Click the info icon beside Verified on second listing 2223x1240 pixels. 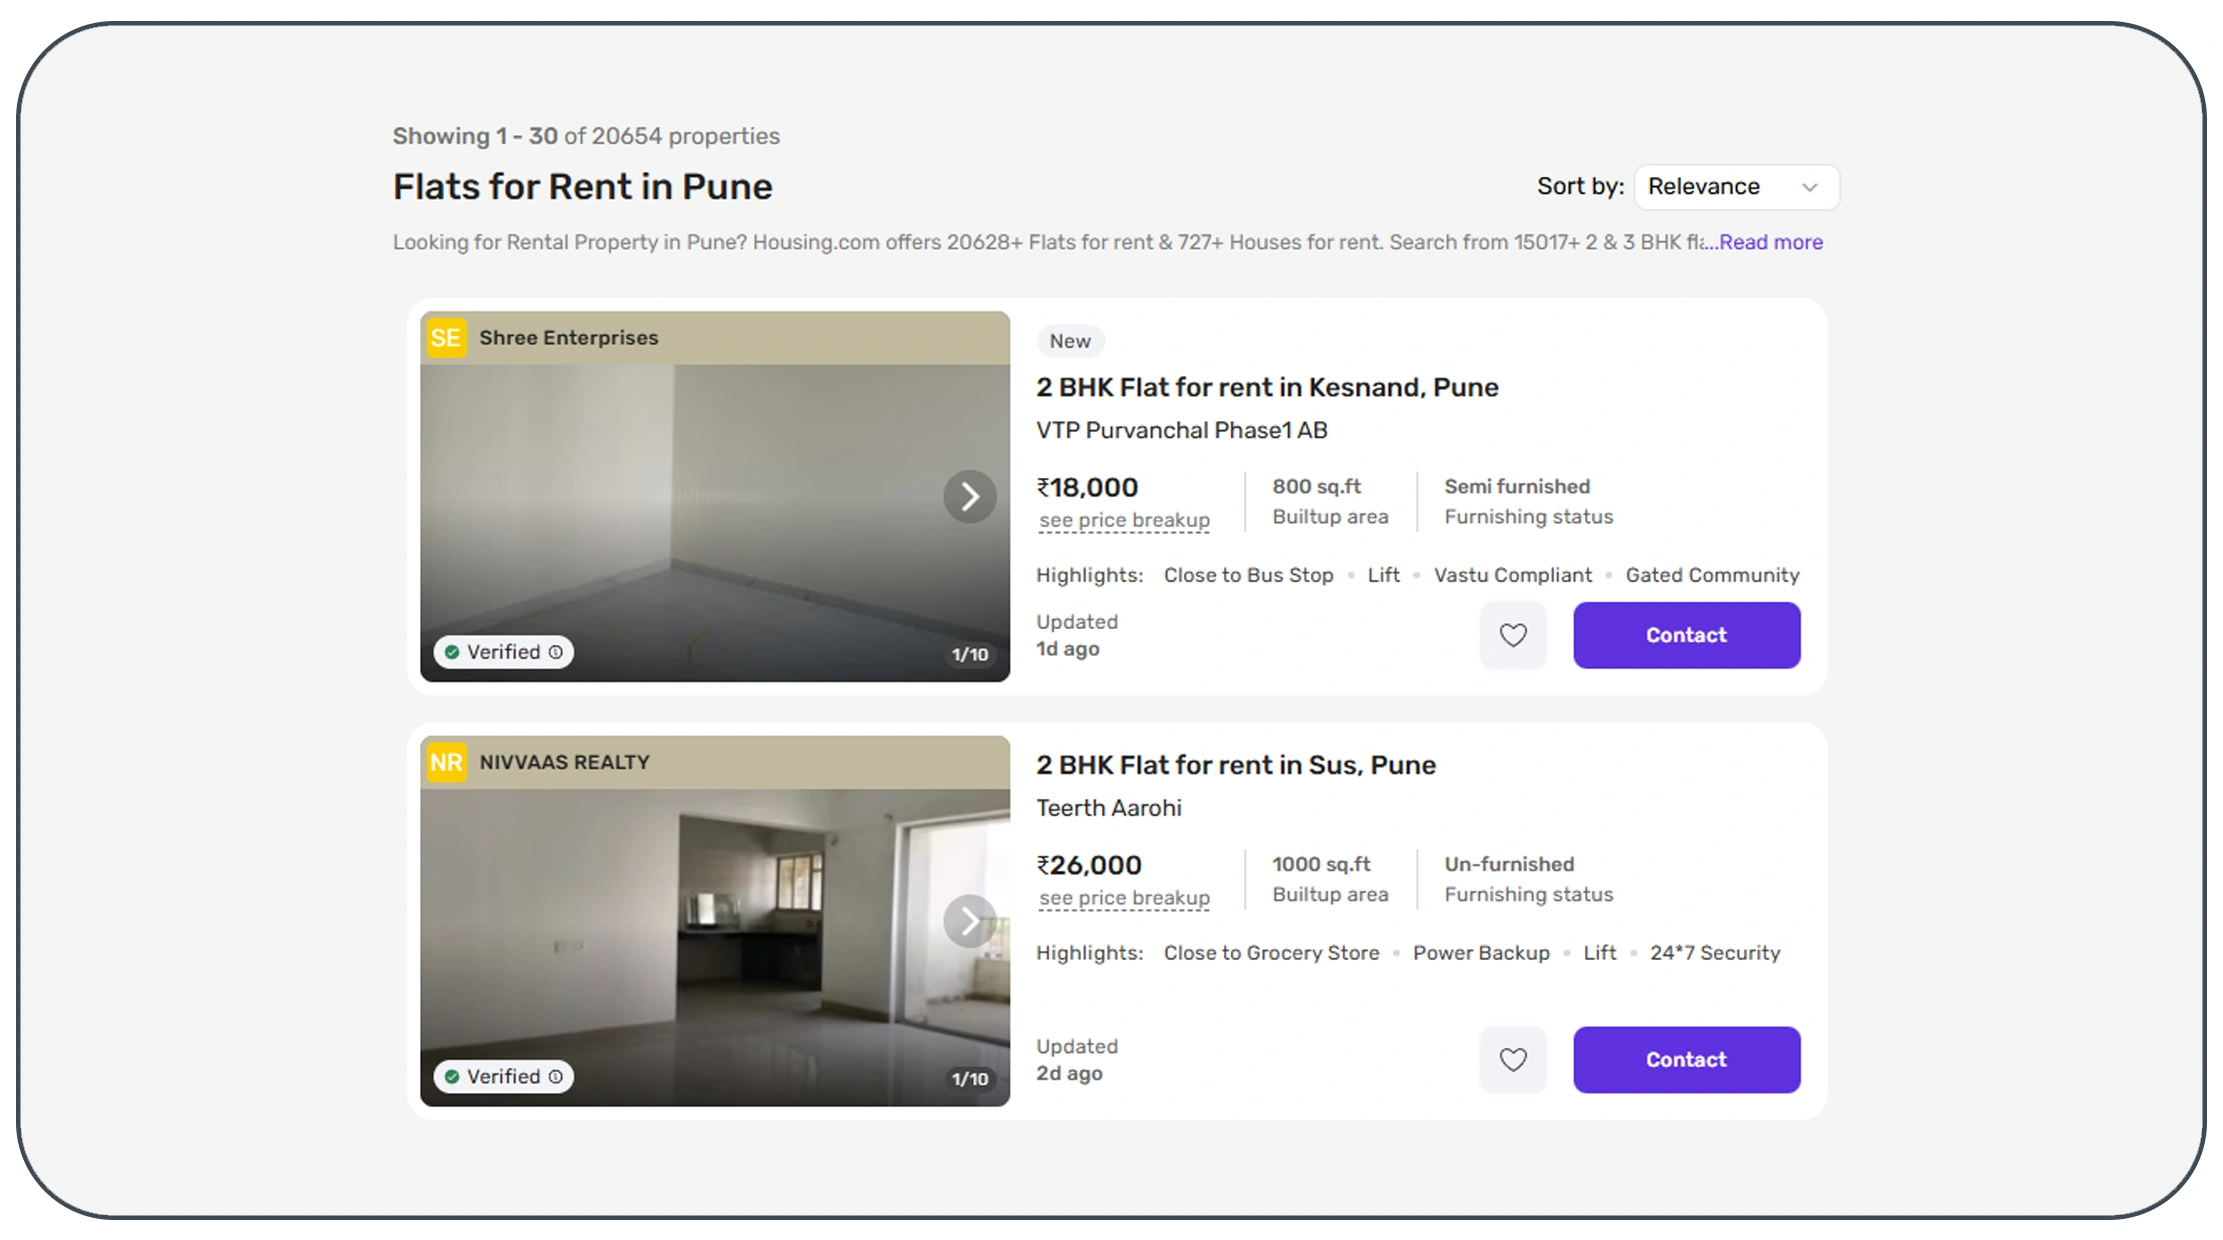[557, 1076]
